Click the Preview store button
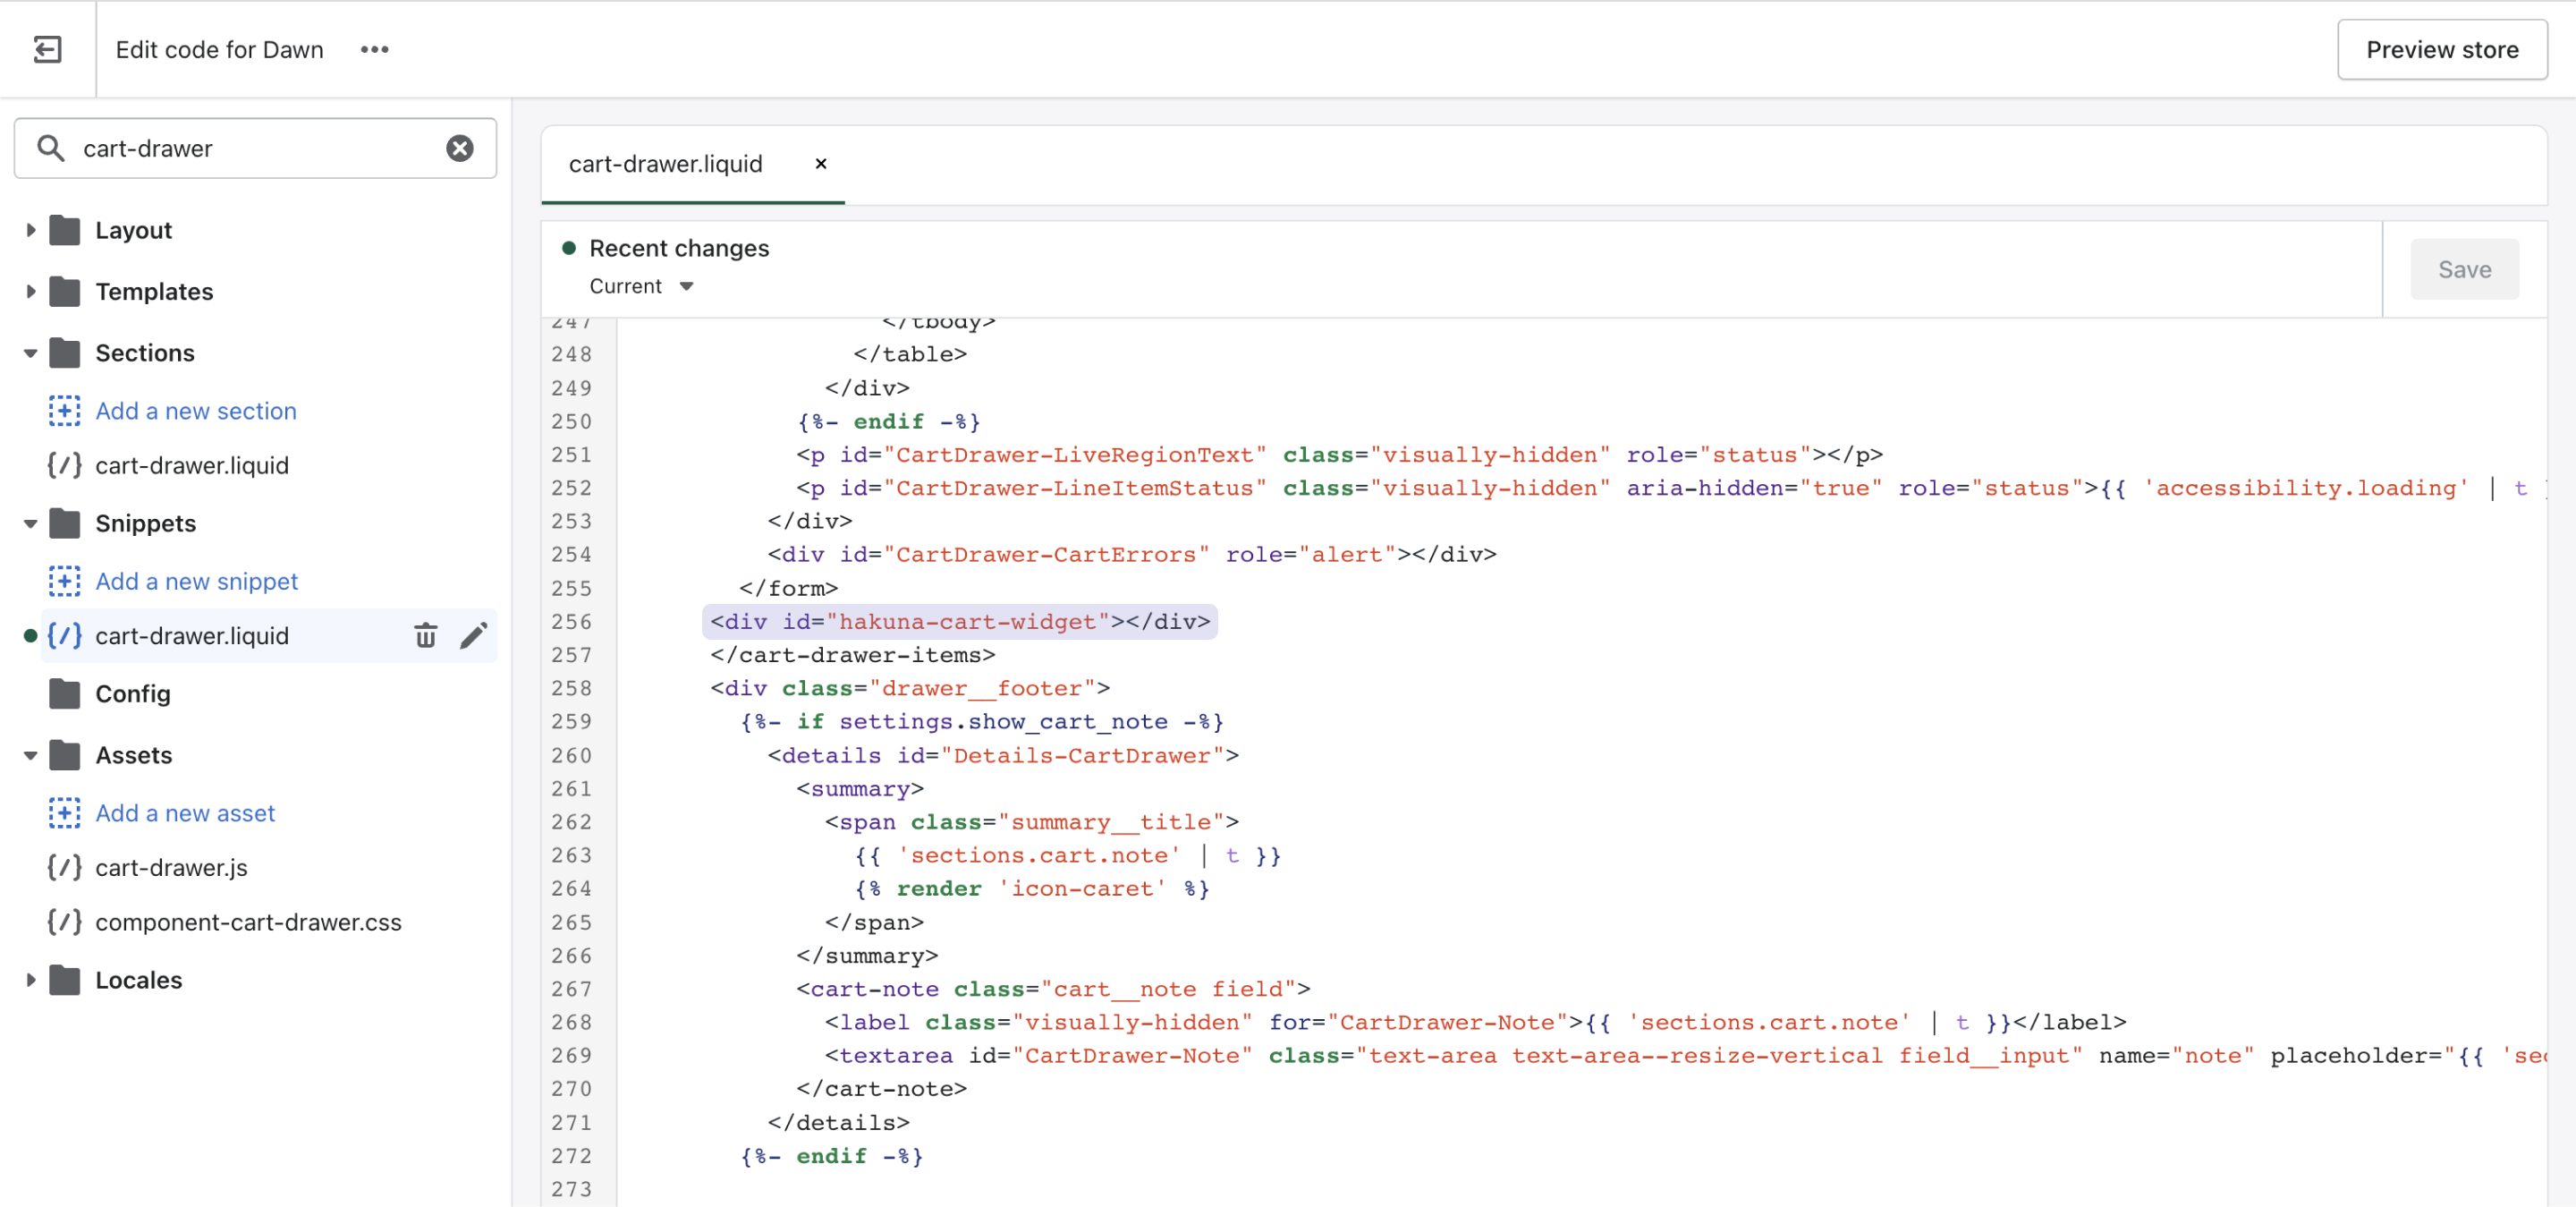The width and height of the screenshot is (2576, 1207). click(2441, 49)
